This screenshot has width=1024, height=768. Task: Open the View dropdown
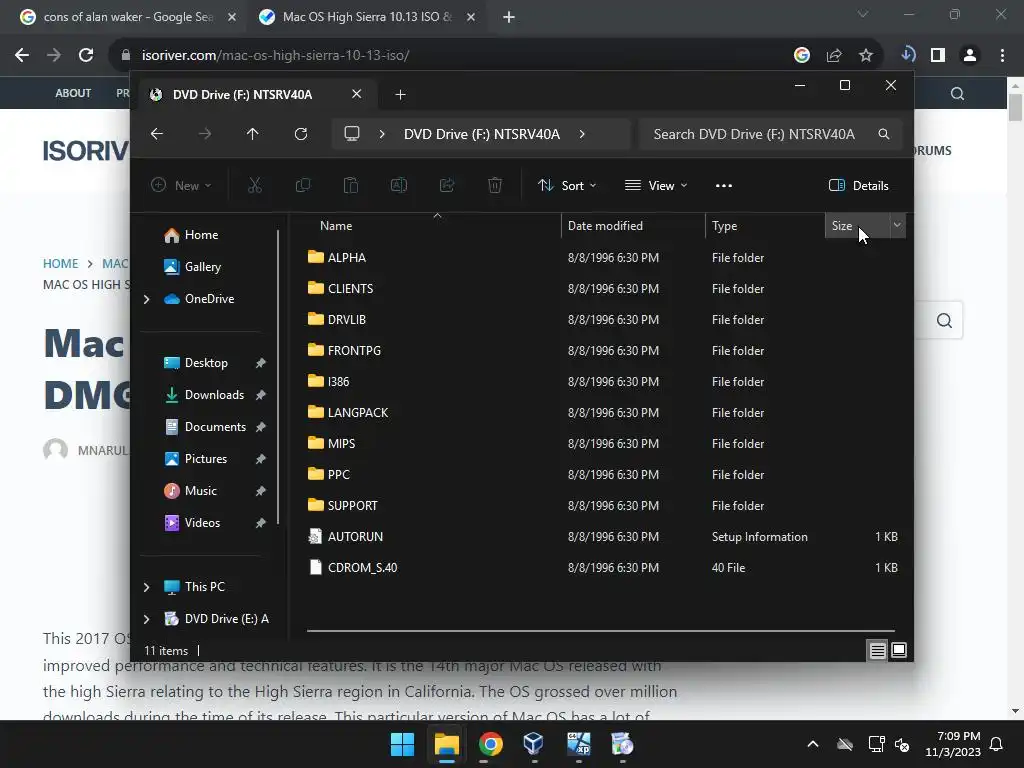[x=656, y=185]
